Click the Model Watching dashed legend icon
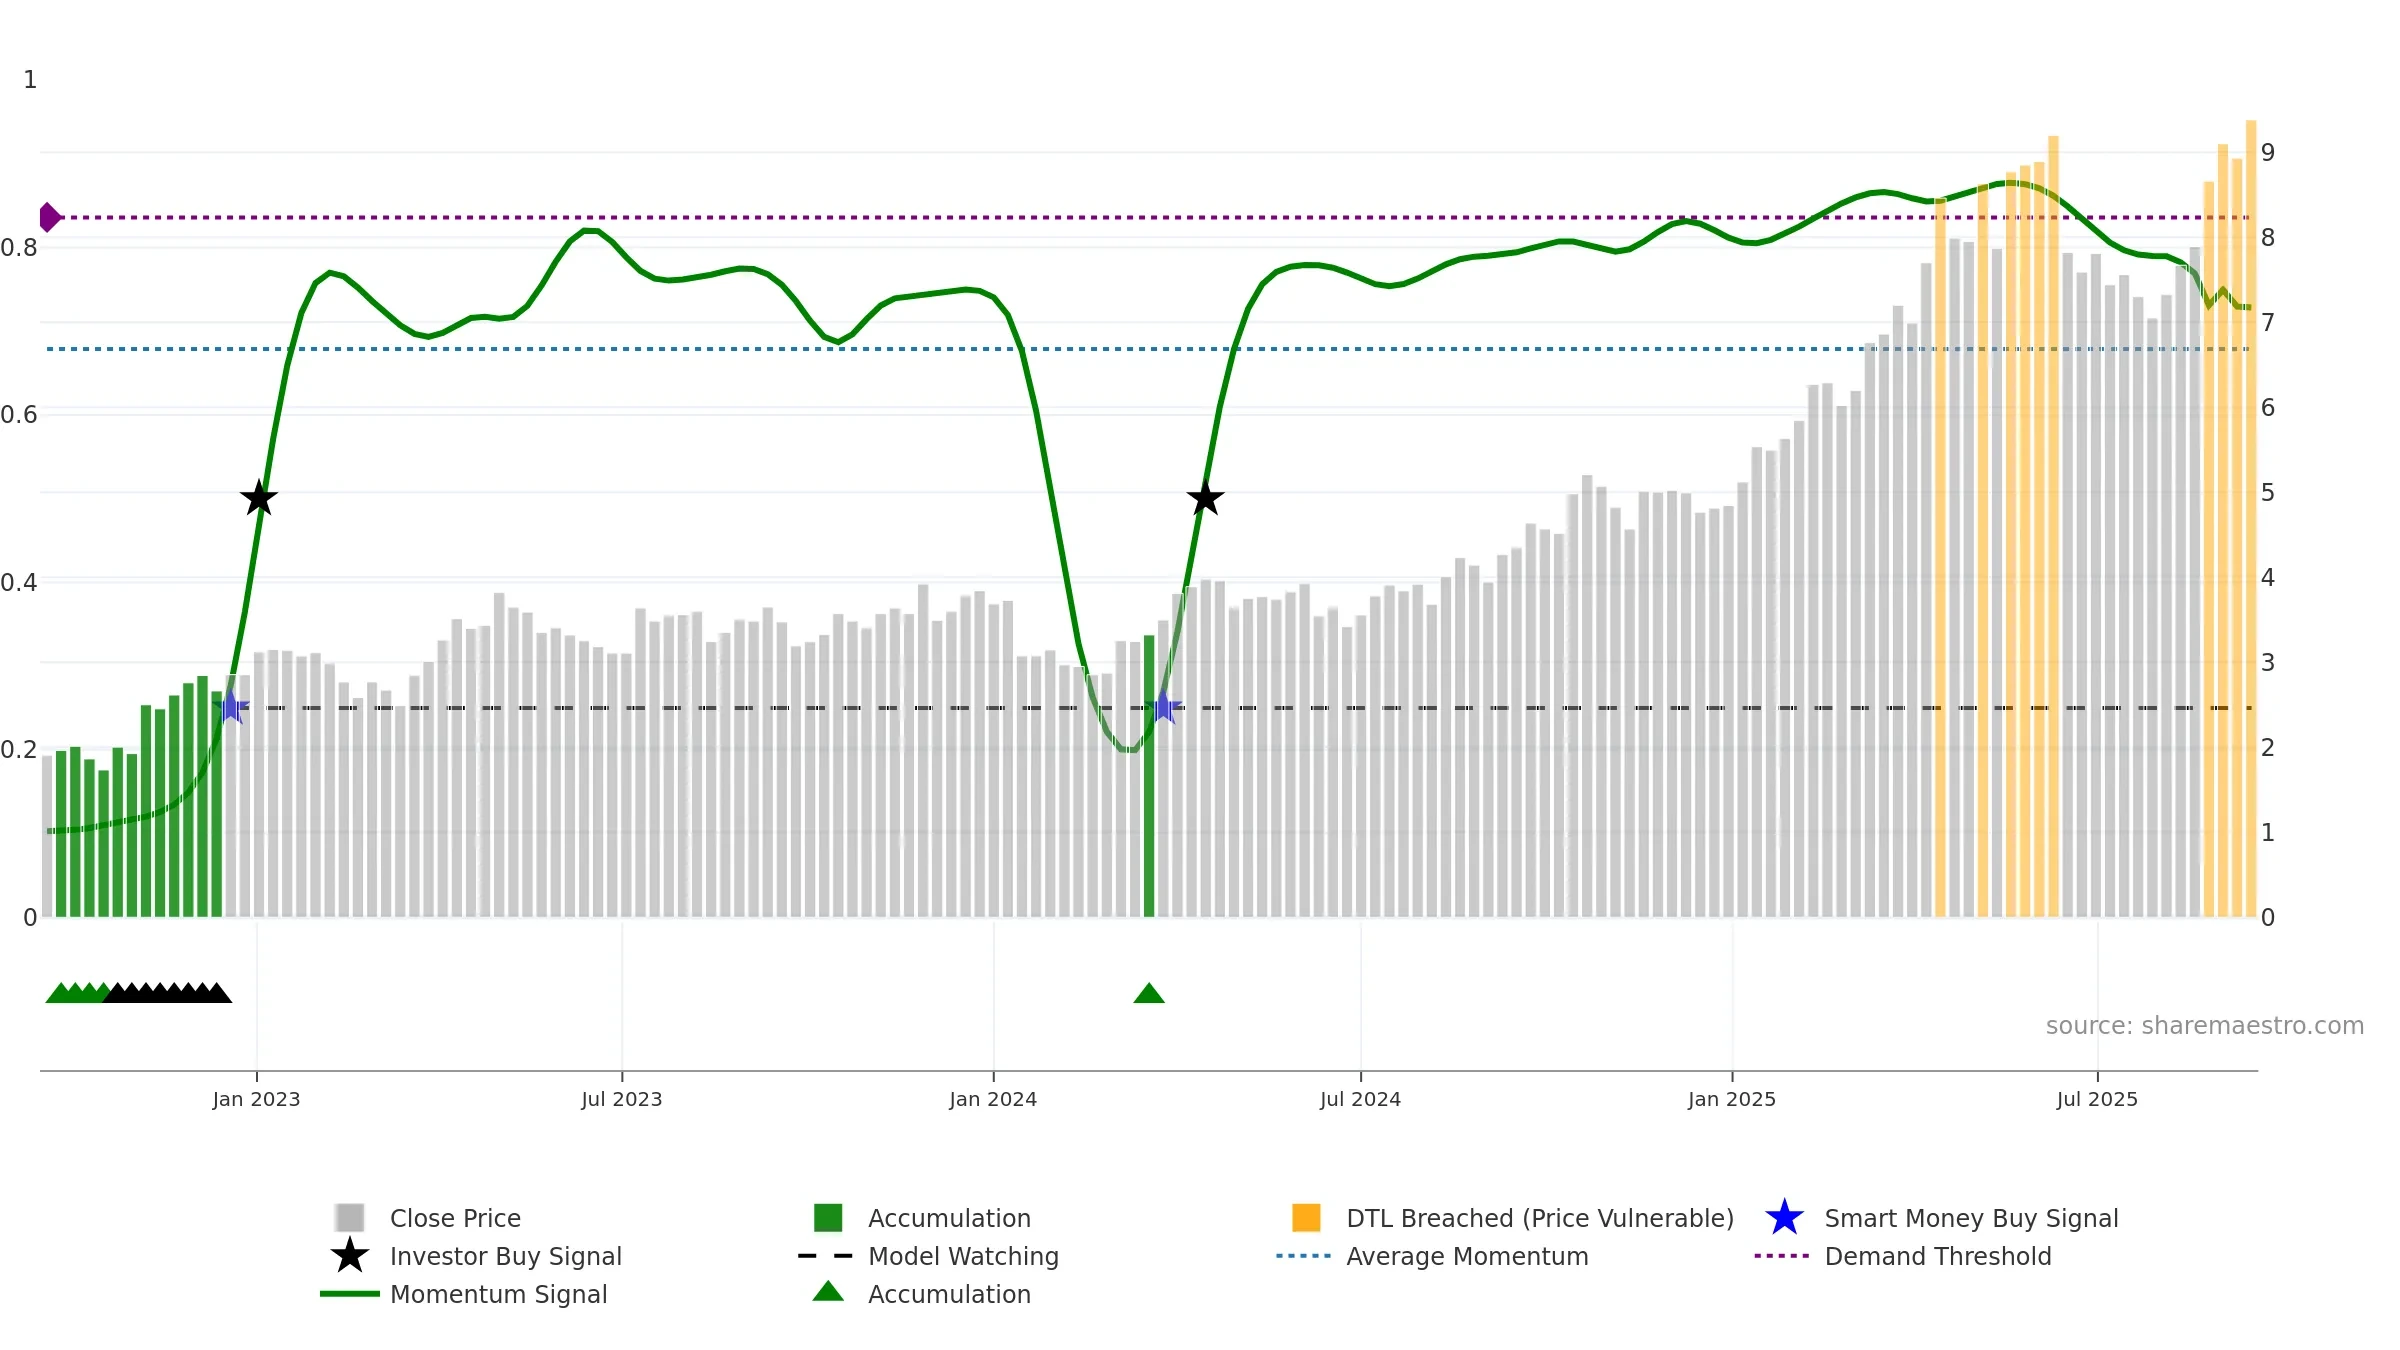The width and height of the screenshot is (2400, 1350). (x=826, y=1255)
